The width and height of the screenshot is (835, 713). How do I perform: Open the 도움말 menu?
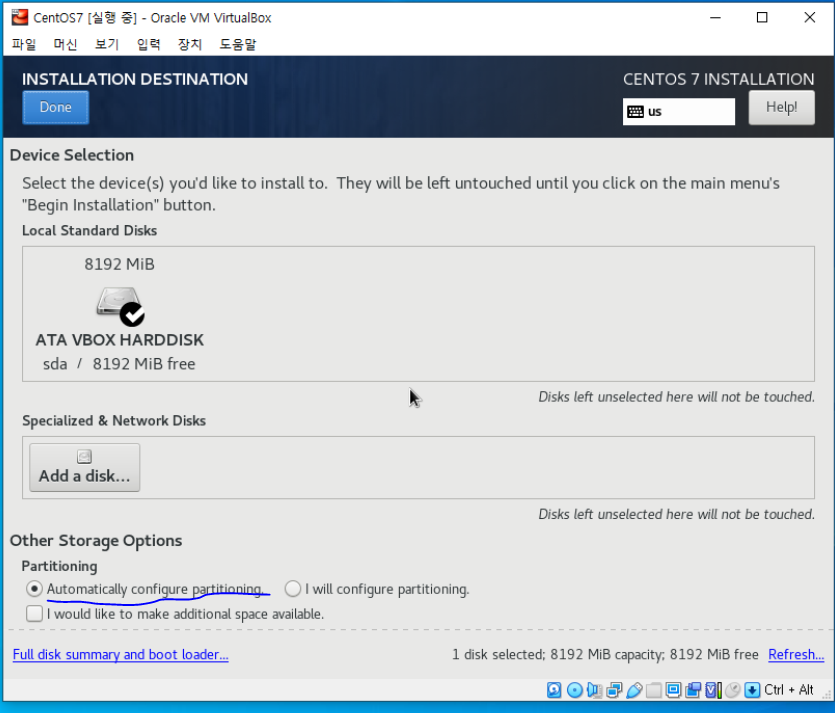click(238, 44)
